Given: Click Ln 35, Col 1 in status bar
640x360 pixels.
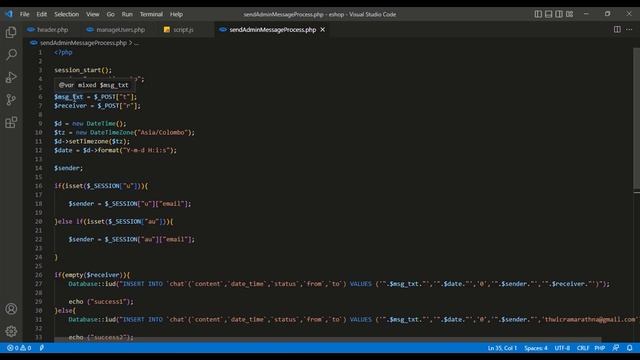Looking at the screenshot, I should (502, 348).
